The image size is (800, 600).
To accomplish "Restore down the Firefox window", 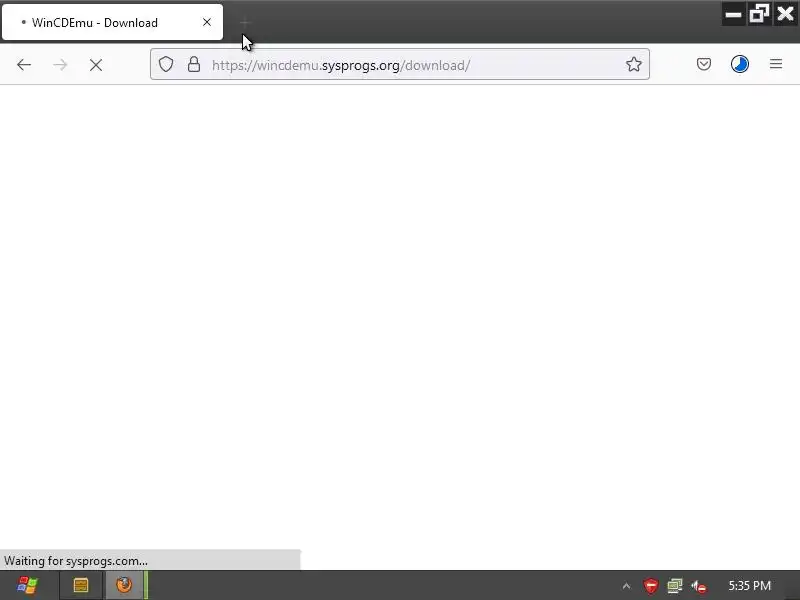I will pyautogui.click(x=759, y=14).
